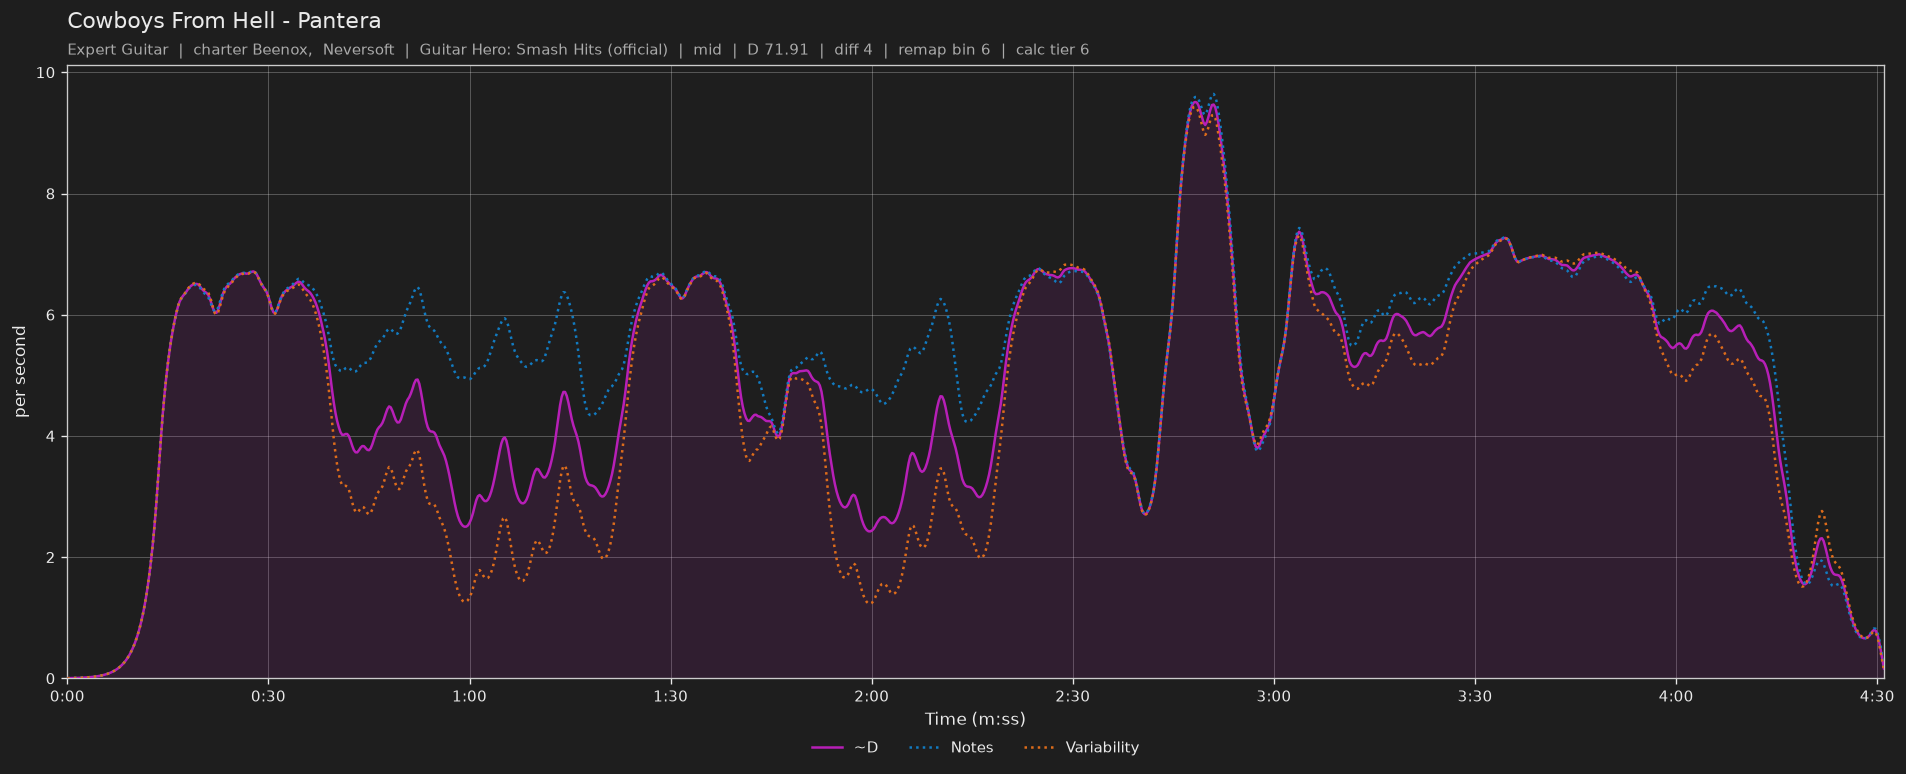Click the '4:00' x-axis tick label

(1676, 697)
